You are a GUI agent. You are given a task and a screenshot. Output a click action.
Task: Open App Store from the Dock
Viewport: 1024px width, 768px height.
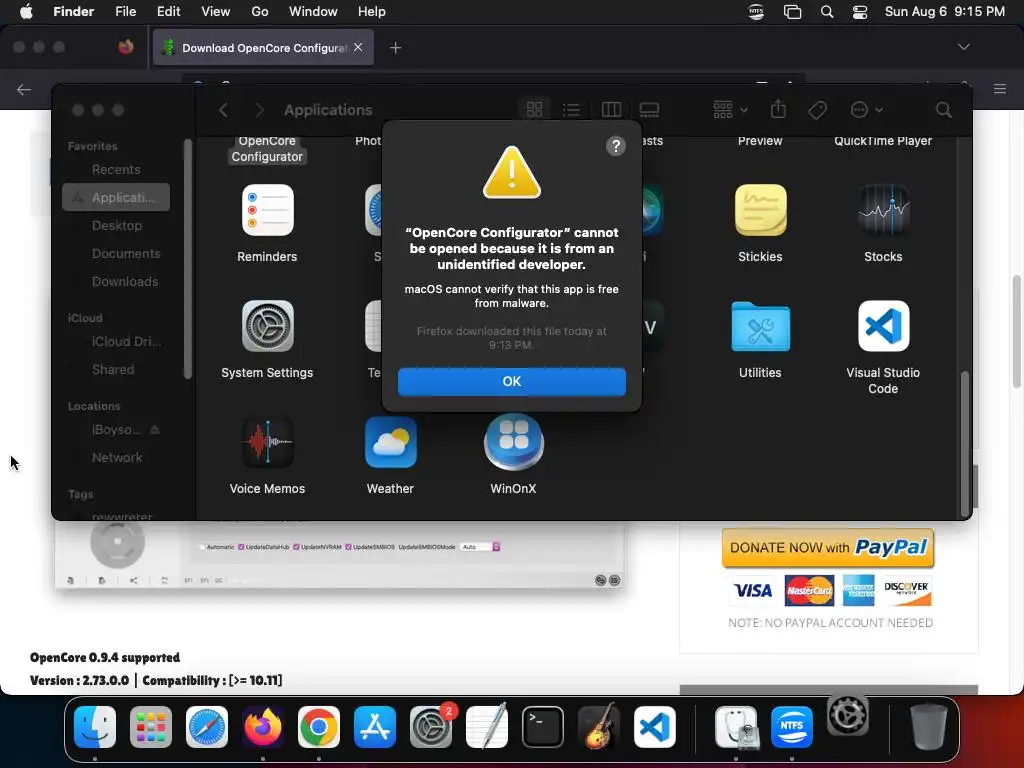pos(375,727)
